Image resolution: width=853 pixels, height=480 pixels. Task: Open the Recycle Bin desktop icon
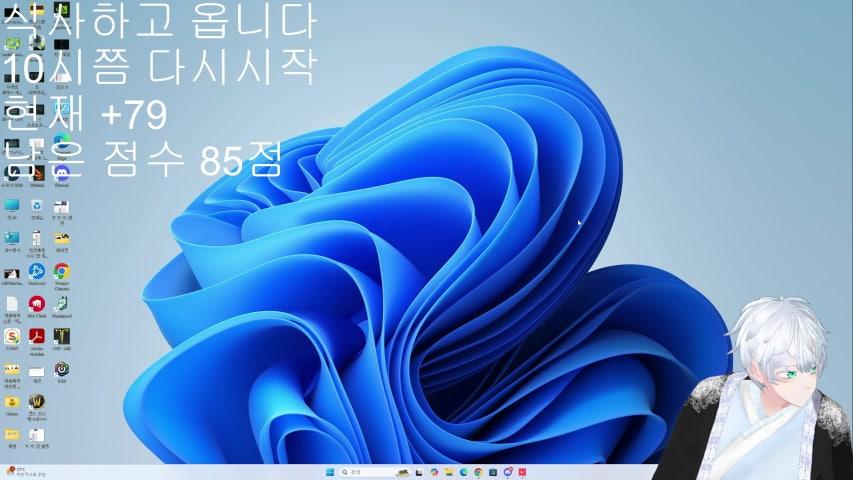(36, 206)
